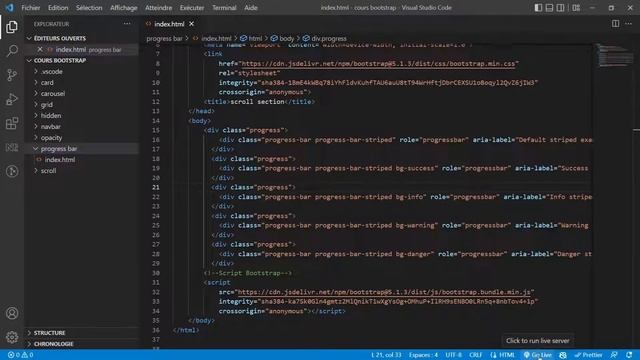The image size is (640, 360).
Task: Open the Edition menu
Action: (58, 8)
